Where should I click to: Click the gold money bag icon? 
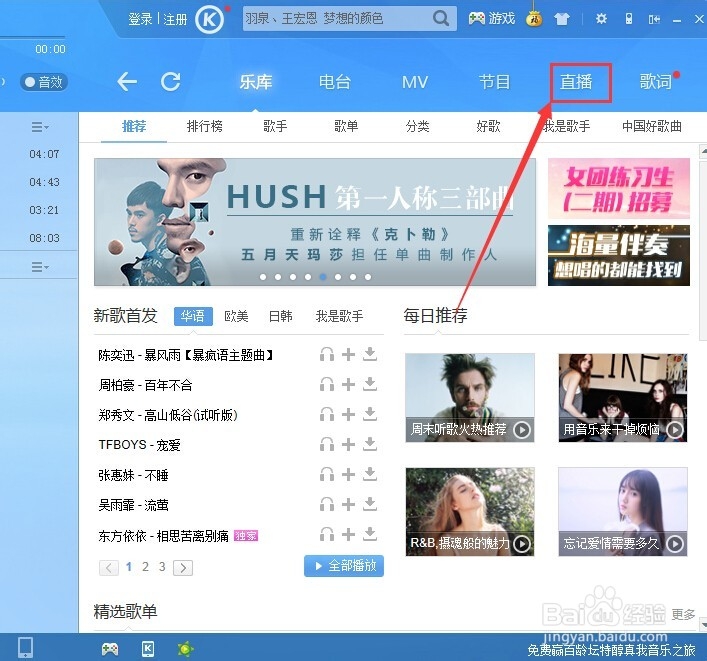(534, 18)
